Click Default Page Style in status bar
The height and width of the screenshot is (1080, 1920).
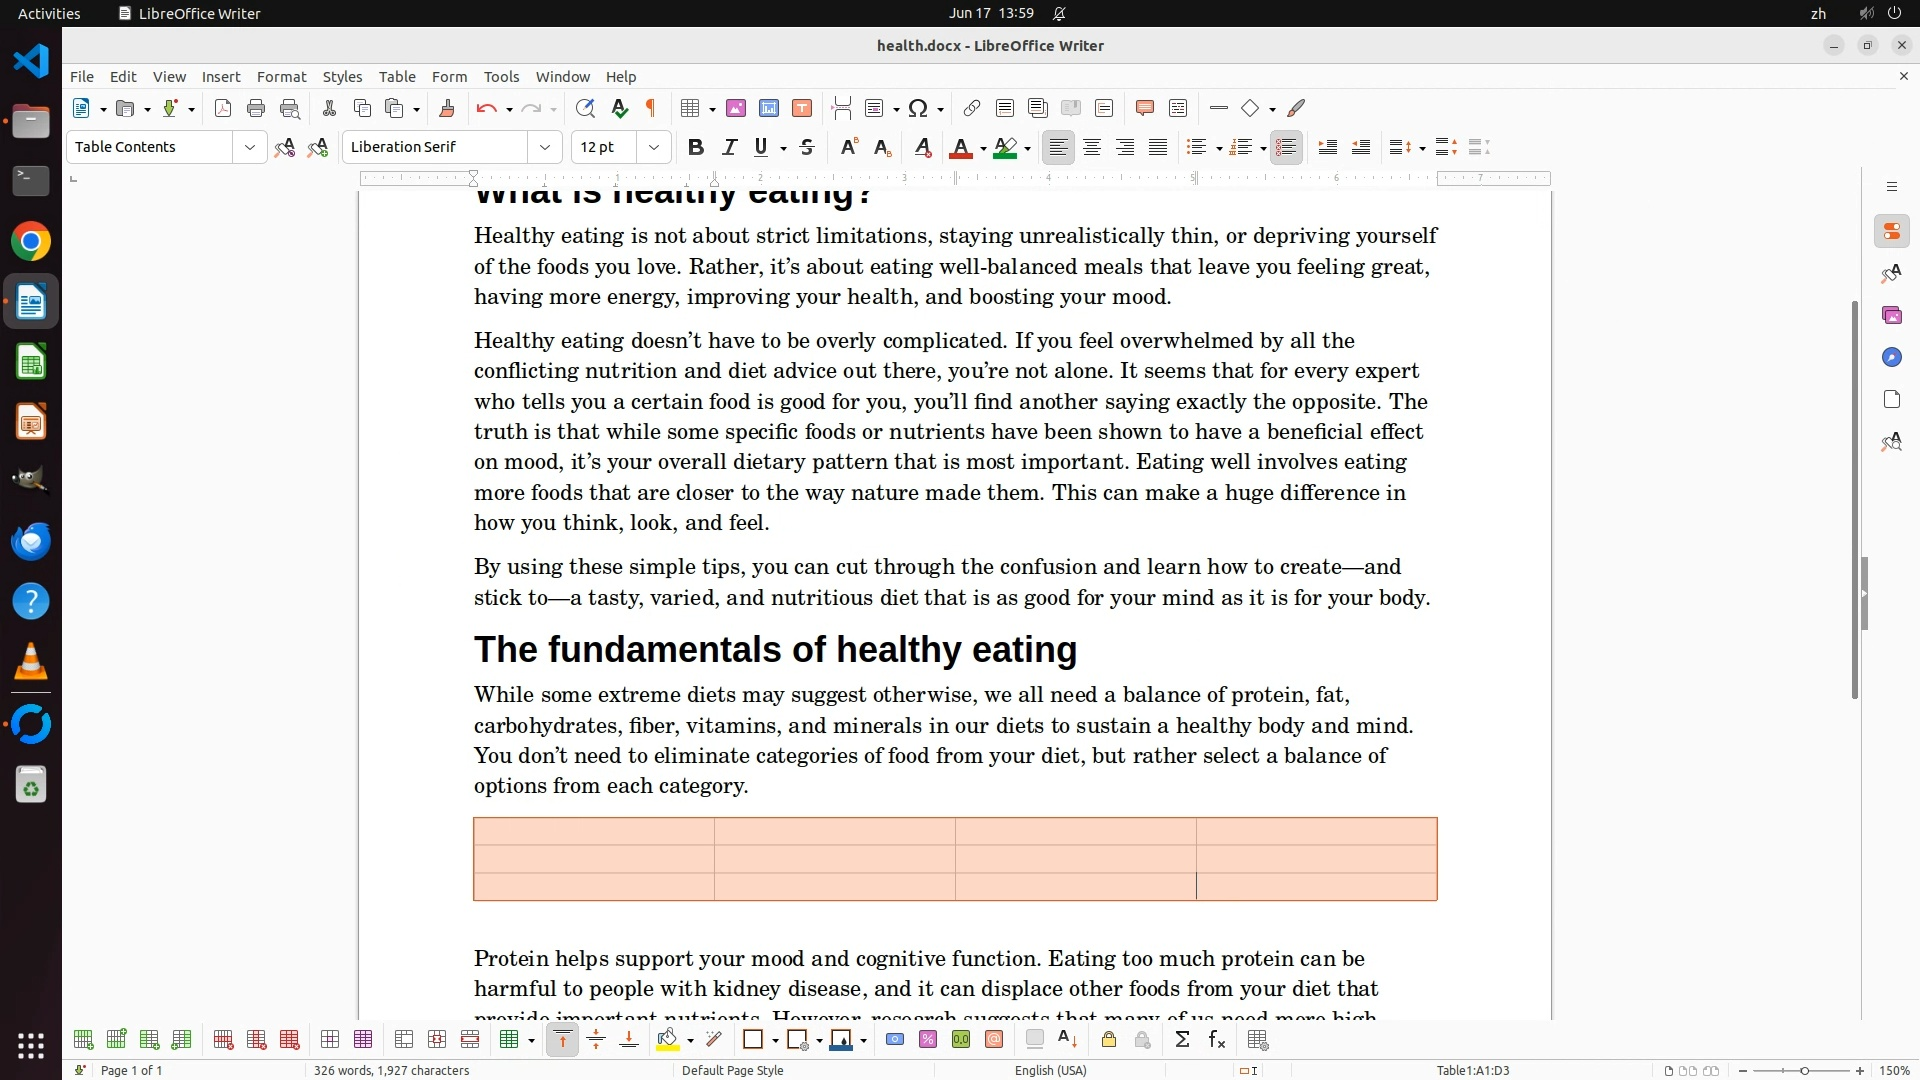732,1070
